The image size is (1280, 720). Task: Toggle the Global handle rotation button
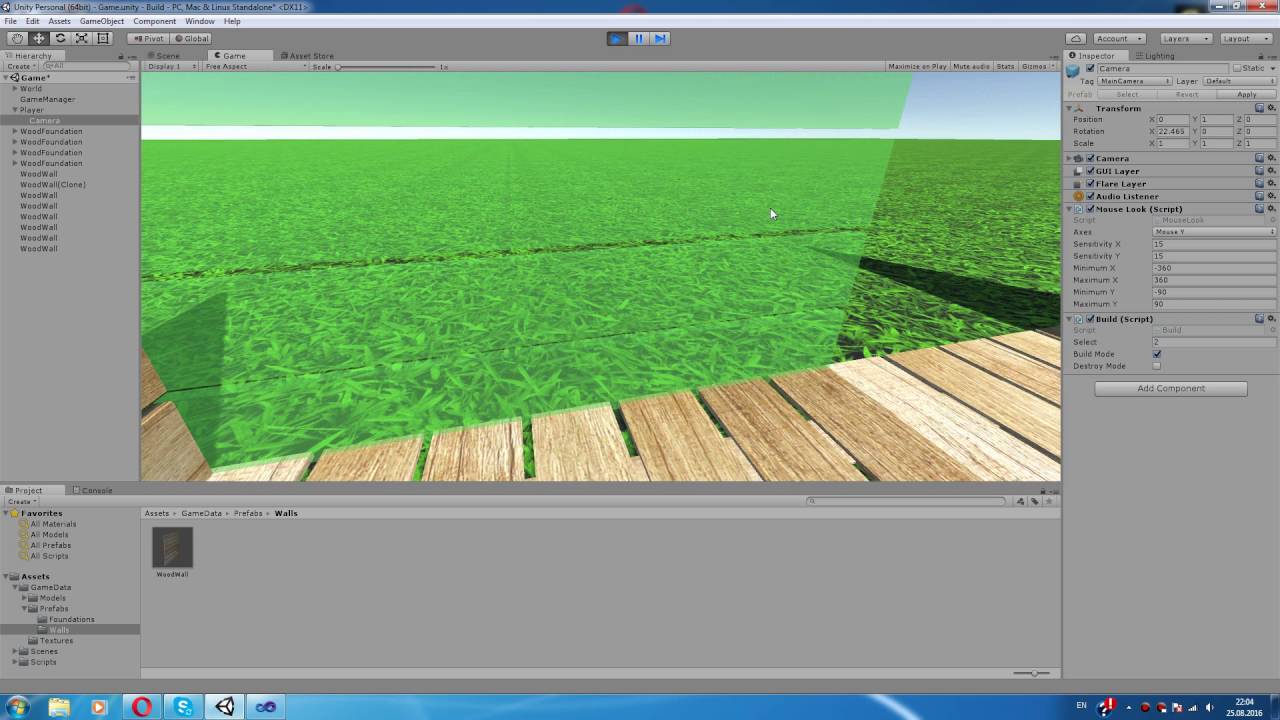click(191, 38)
